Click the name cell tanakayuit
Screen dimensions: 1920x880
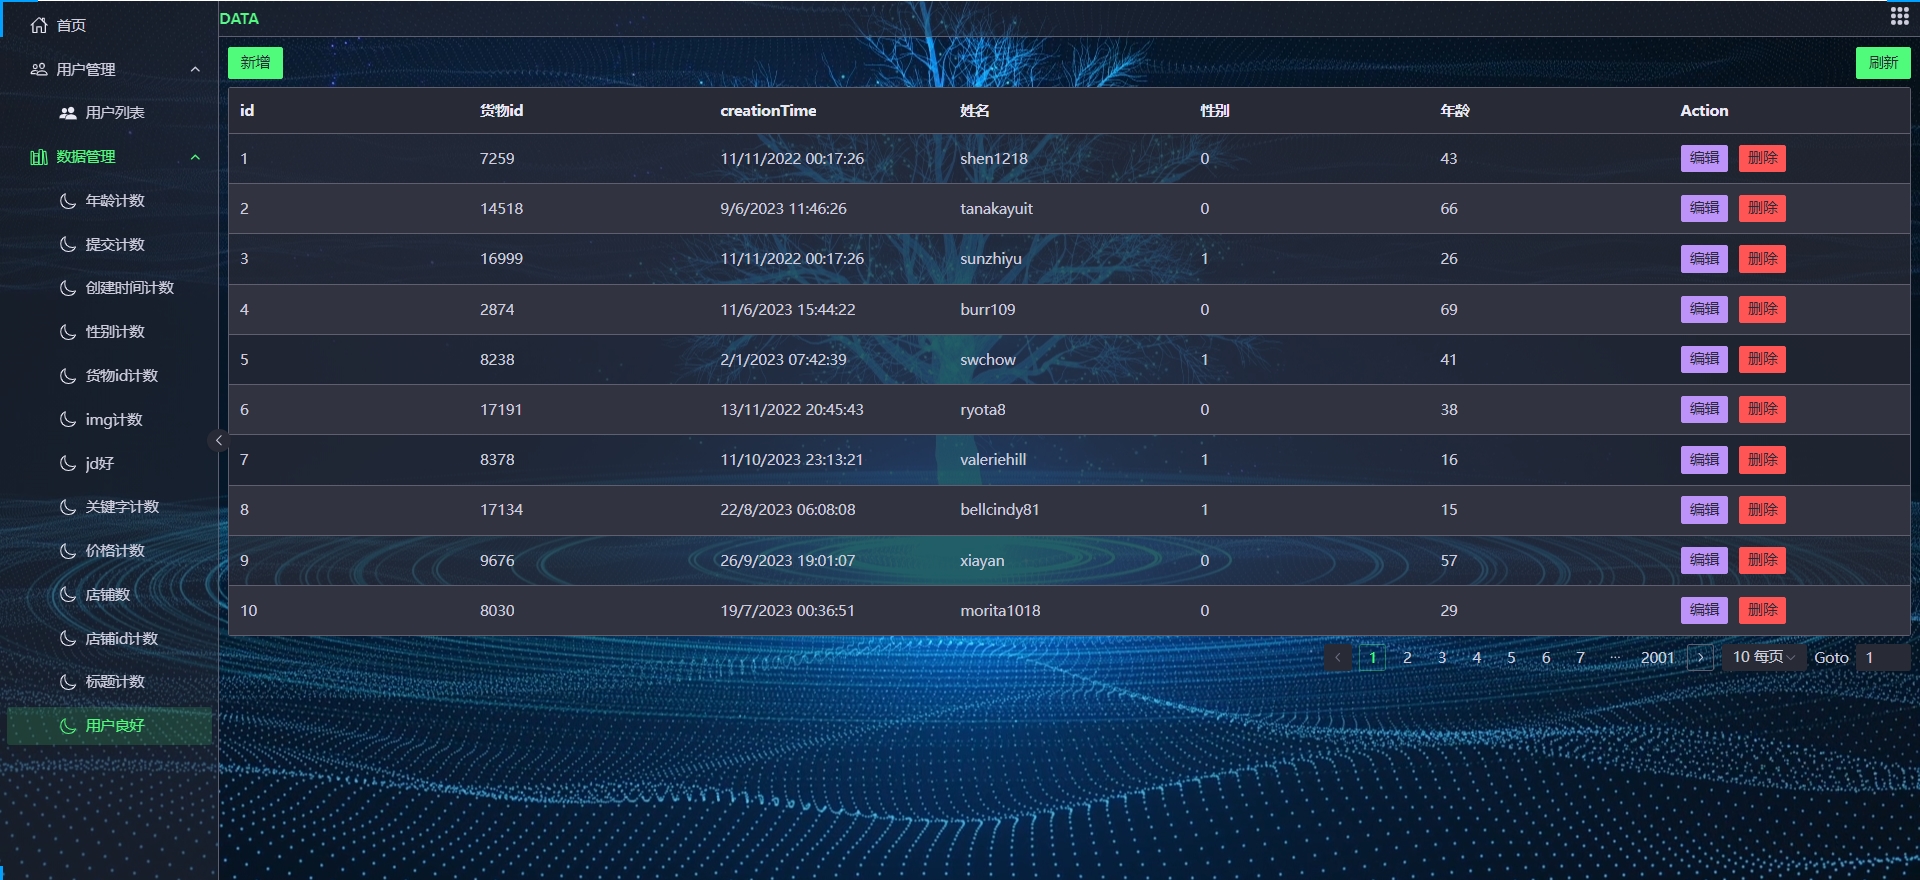[x=996, y=209]
